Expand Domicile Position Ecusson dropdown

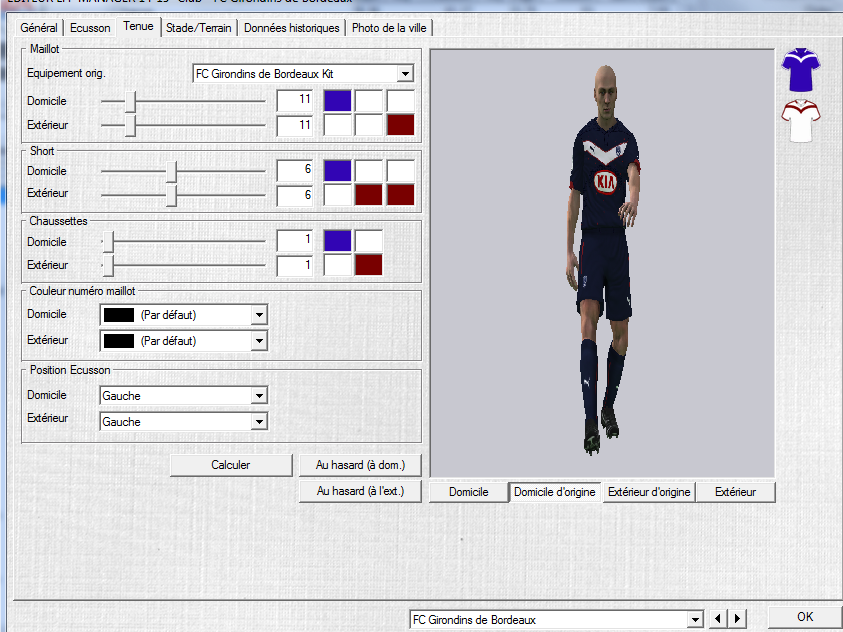click(259, 396)
